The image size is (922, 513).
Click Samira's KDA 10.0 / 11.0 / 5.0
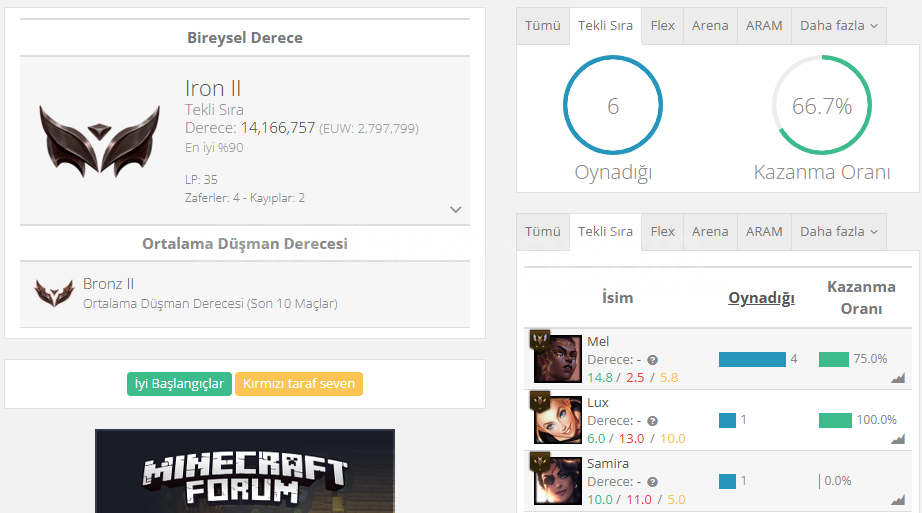click(636, 500)
